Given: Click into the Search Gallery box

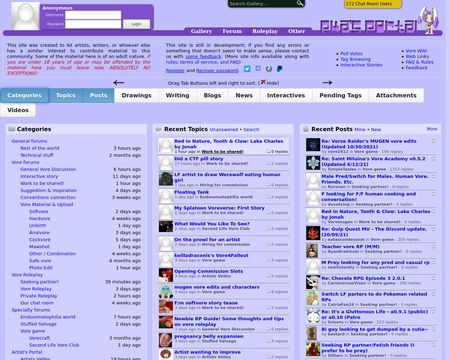Looking at the screenshot, I should [x=262, y=4].
